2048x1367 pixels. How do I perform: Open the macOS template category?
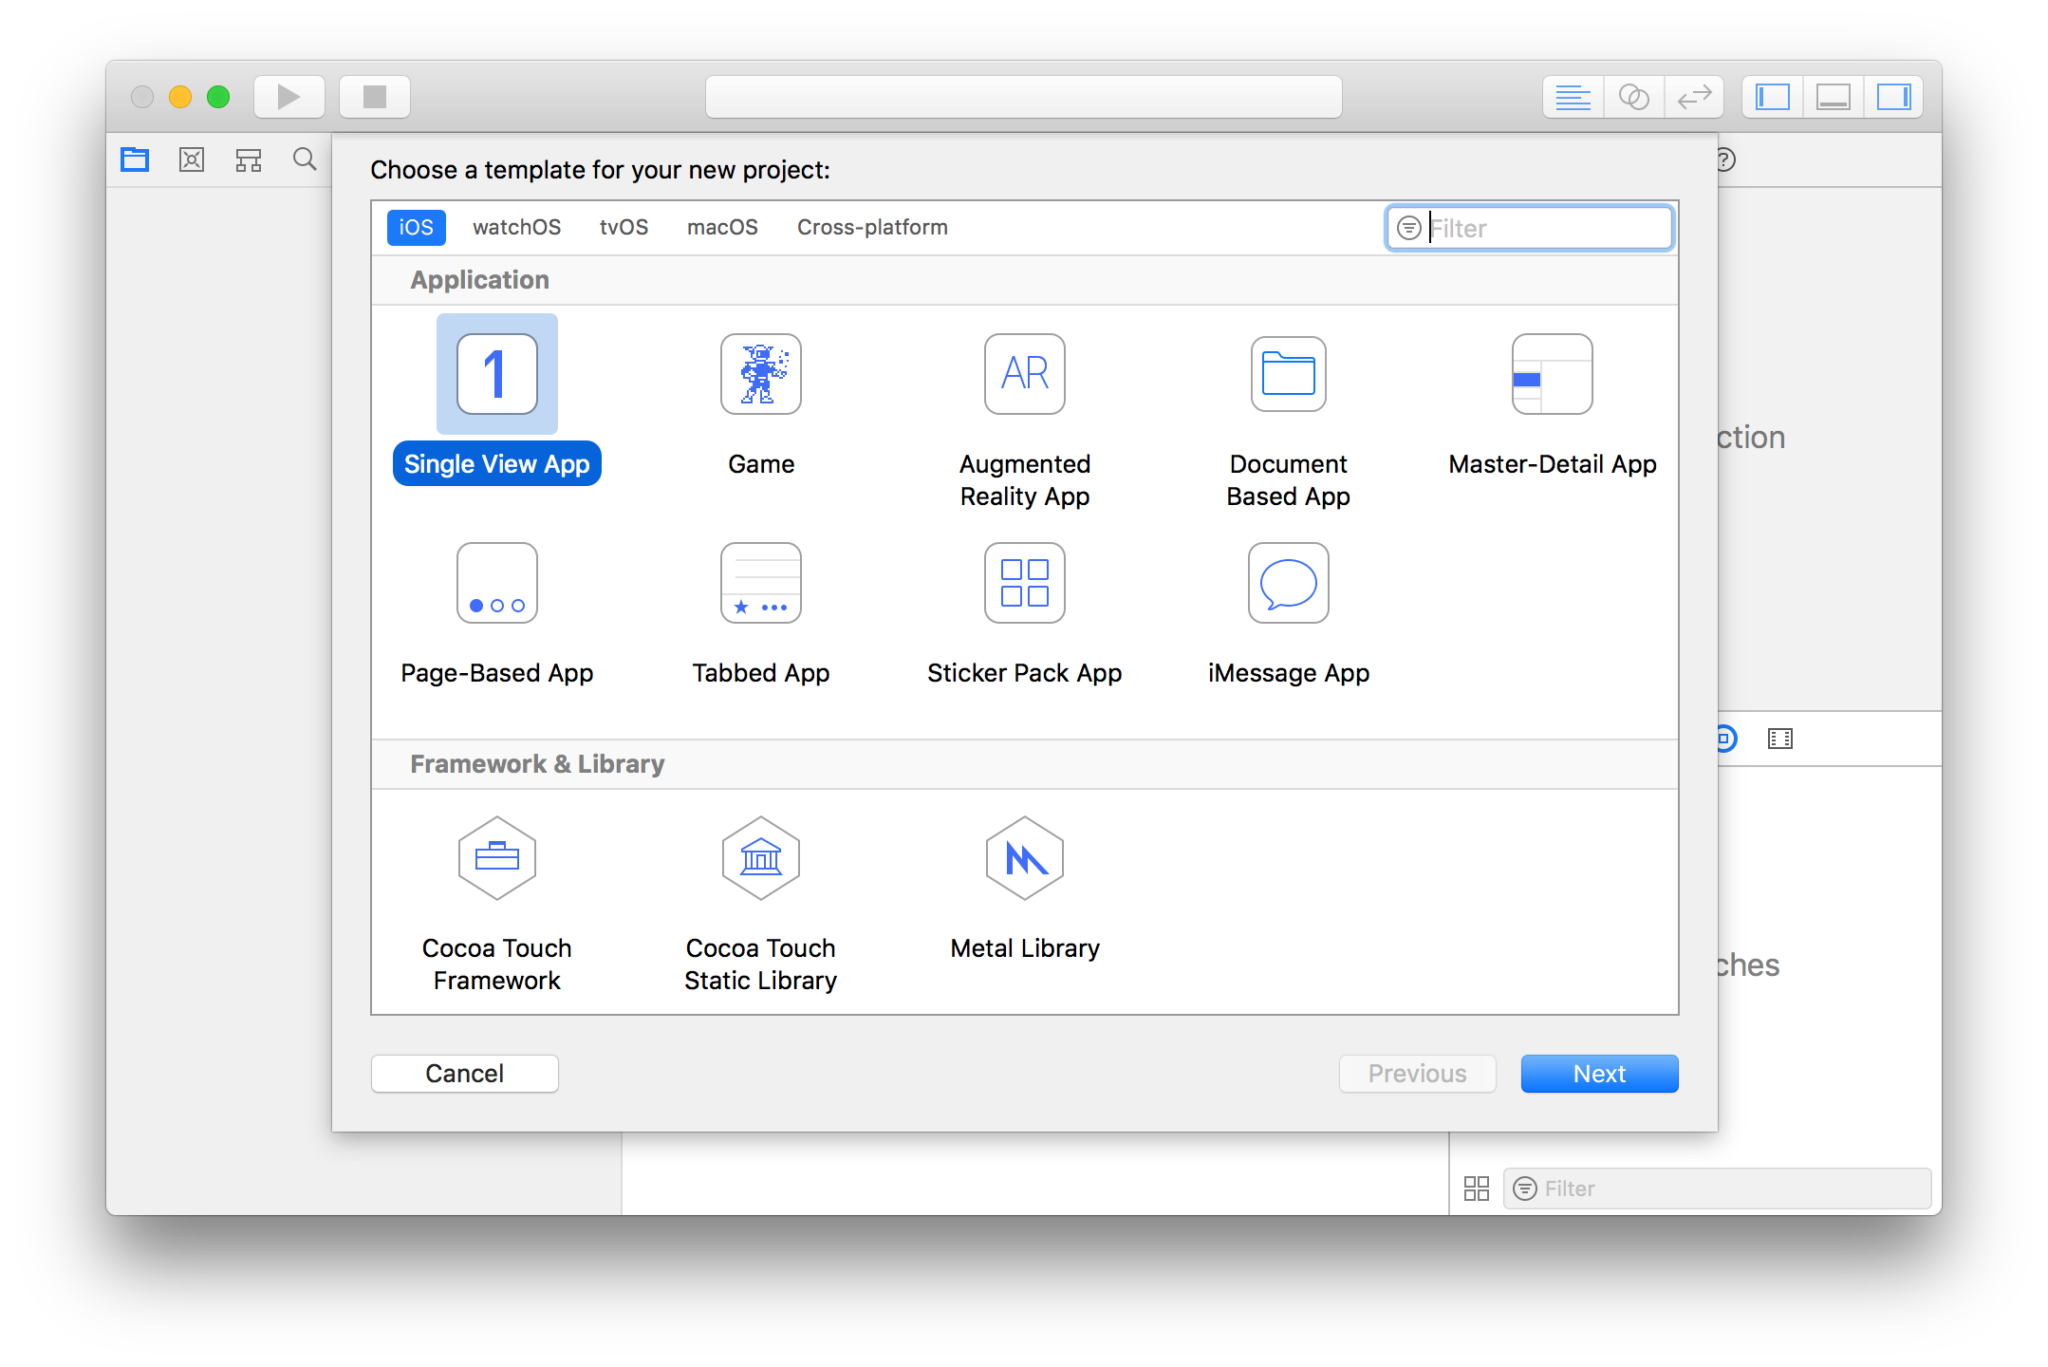(x=721, y=227)
